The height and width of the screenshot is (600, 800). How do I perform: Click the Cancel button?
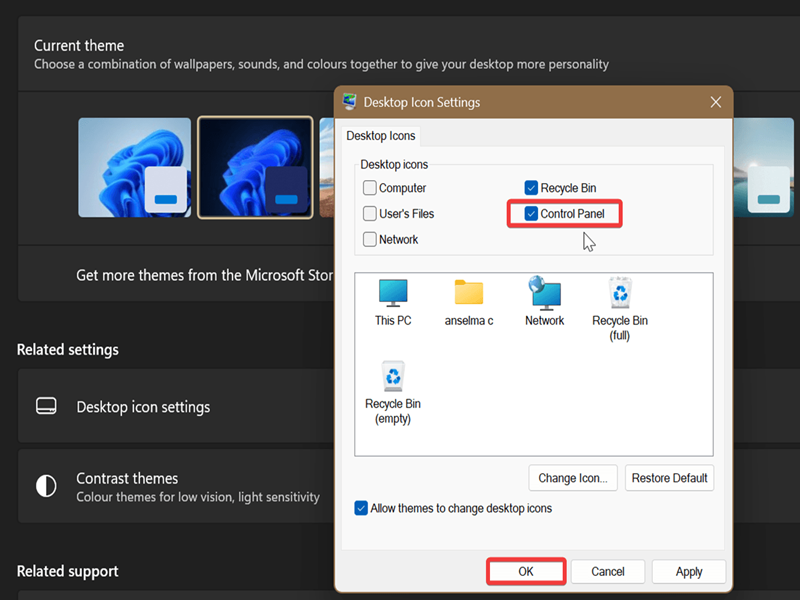pyautogui.click(x=608, y=571)
